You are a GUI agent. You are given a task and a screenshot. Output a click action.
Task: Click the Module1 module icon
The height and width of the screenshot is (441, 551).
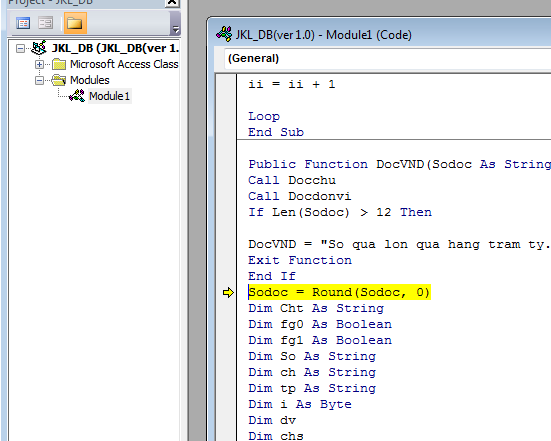[77, 96]
